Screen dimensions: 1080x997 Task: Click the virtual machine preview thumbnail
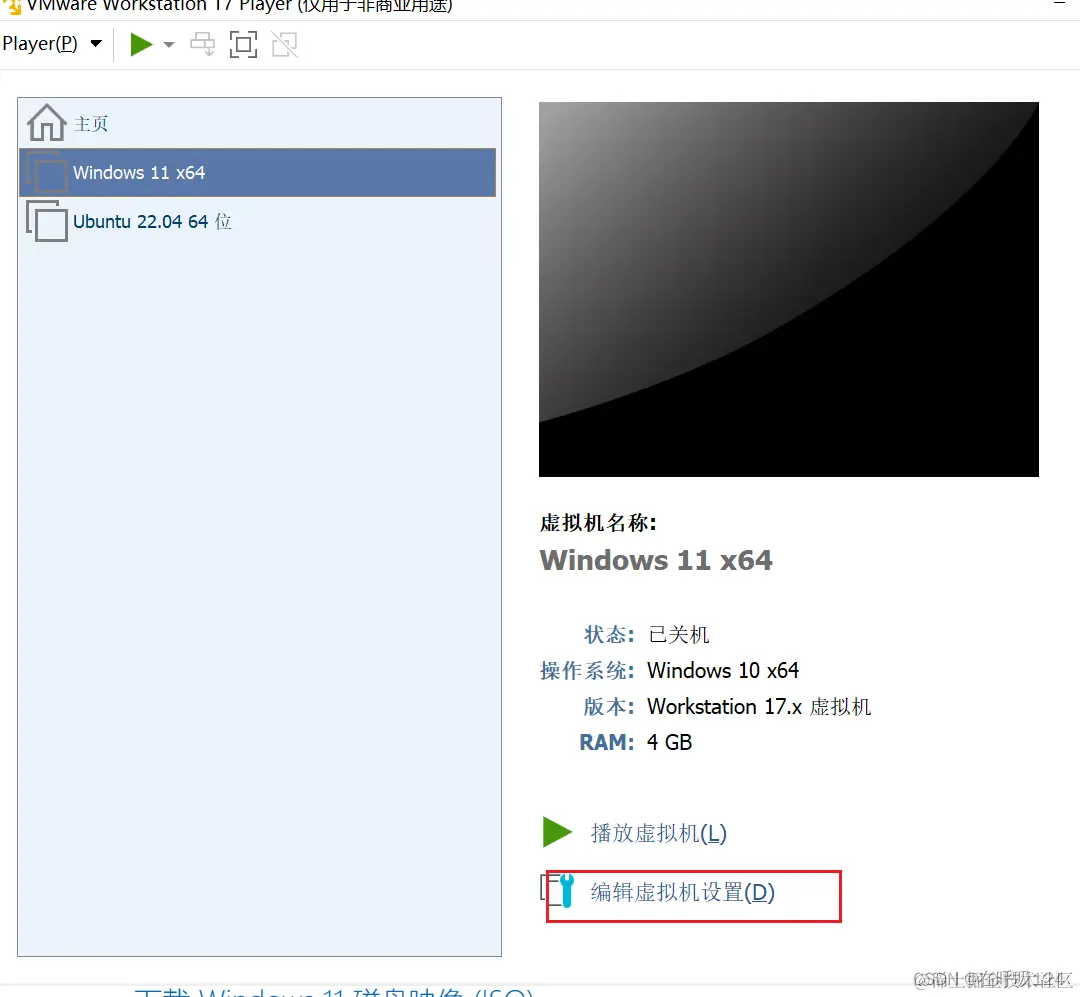coord(789,289)
